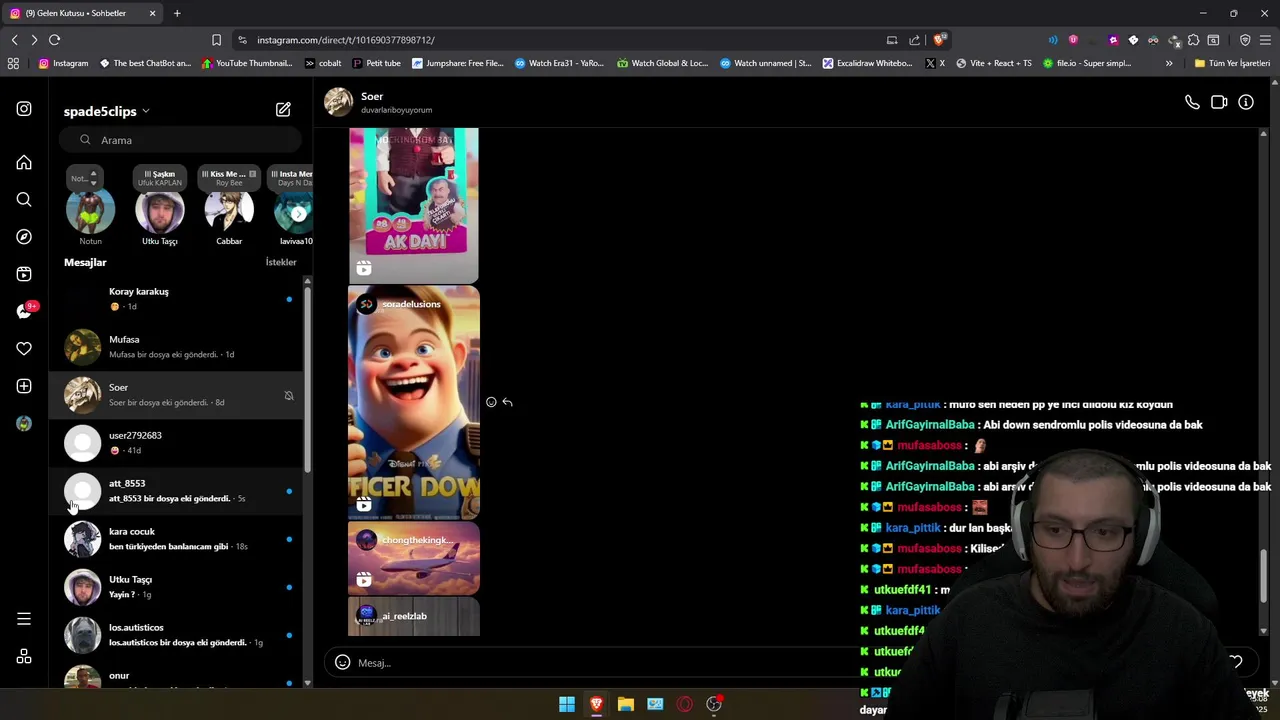Reload the current browser page
The image size is (1280, 720).
pos(54,40)
